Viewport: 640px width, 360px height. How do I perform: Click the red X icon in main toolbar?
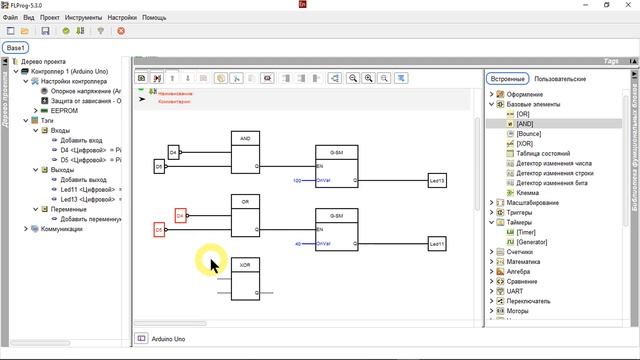[121, 31]
